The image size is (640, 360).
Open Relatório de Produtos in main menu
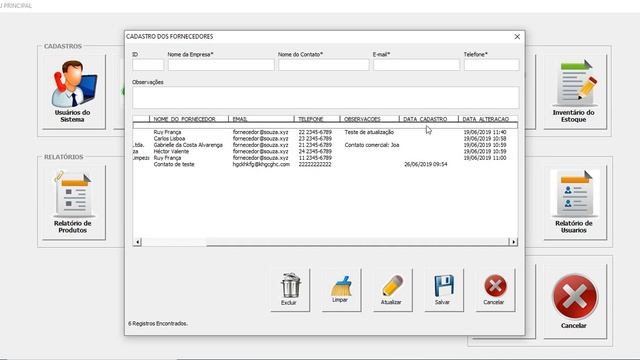tap(74, 202)
